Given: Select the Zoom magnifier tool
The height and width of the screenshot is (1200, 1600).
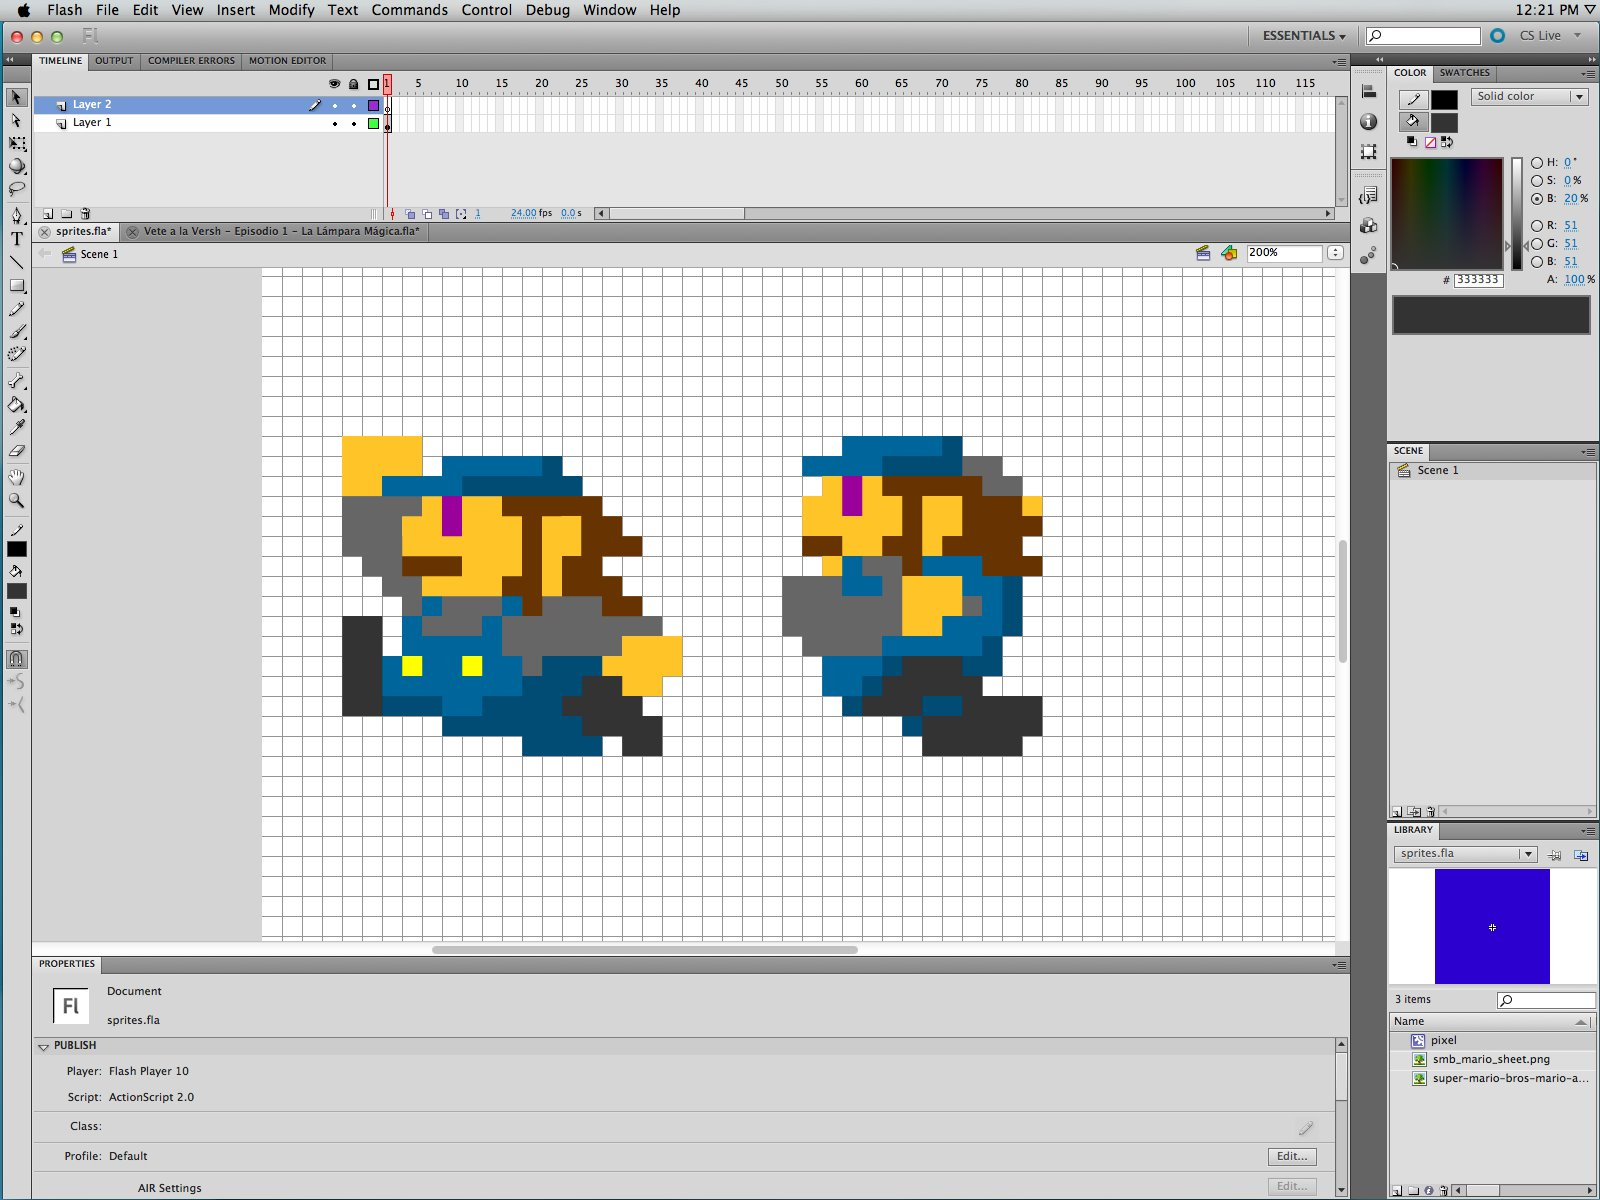Looking at the screenshot, I should click(17, 500).
